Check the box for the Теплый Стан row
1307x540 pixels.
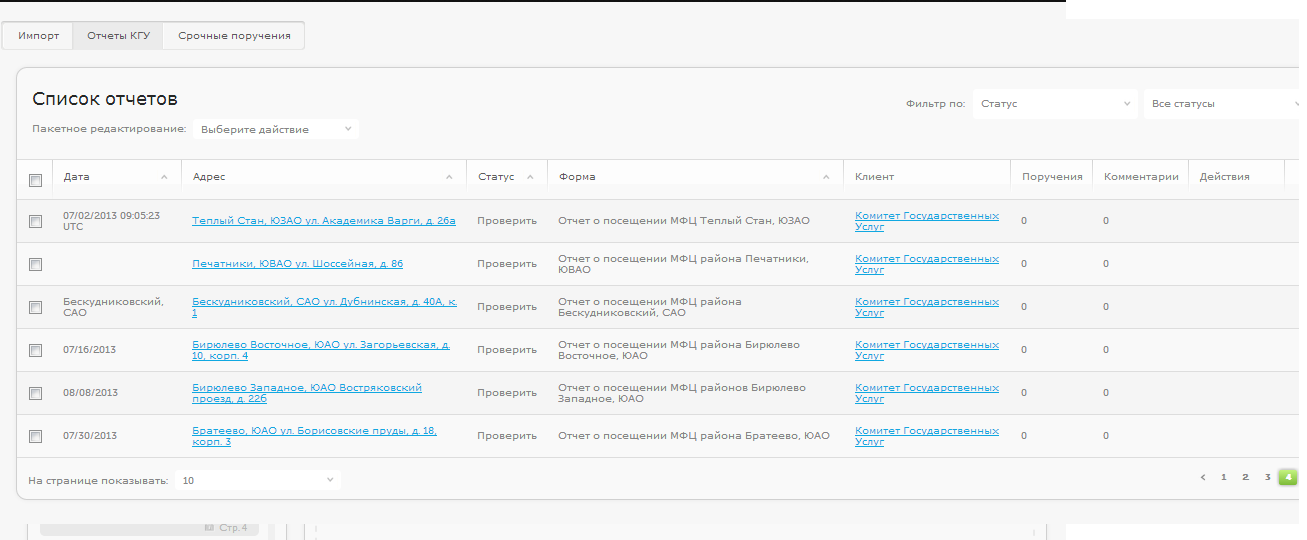click(x=35, y=222)
